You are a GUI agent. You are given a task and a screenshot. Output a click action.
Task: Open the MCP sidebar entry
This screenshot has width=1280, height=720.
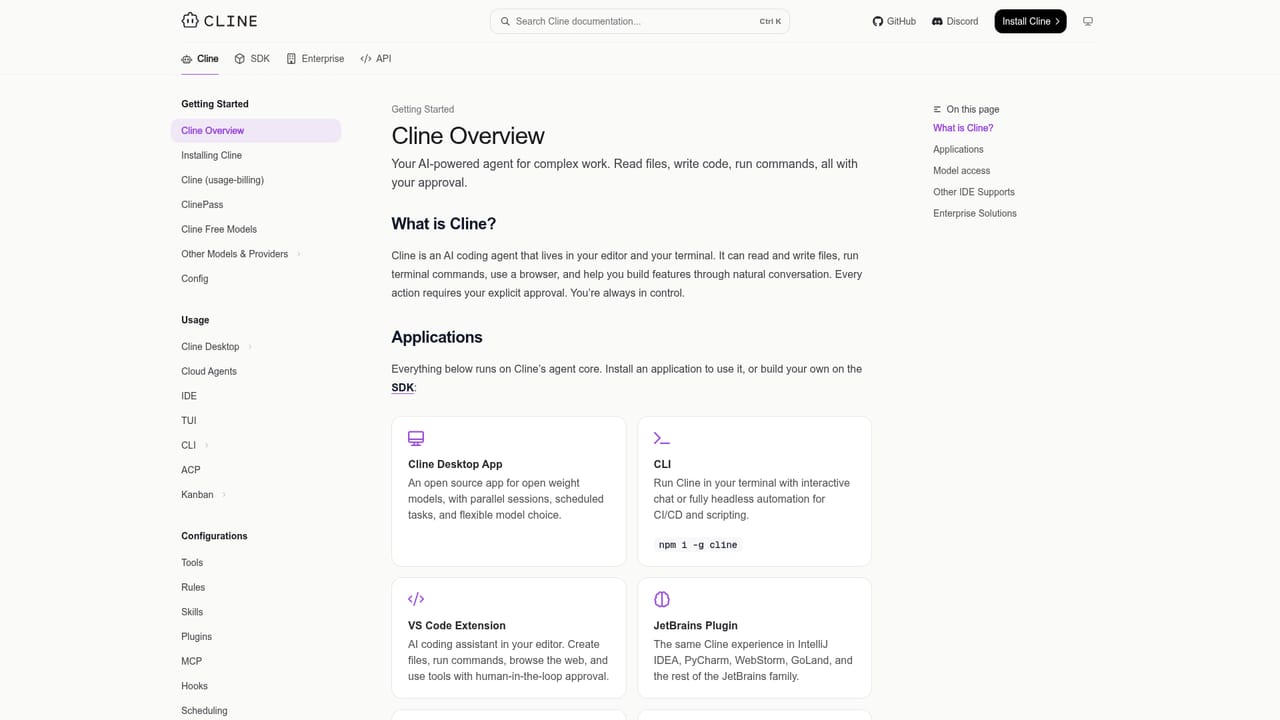tap(191, 661)
